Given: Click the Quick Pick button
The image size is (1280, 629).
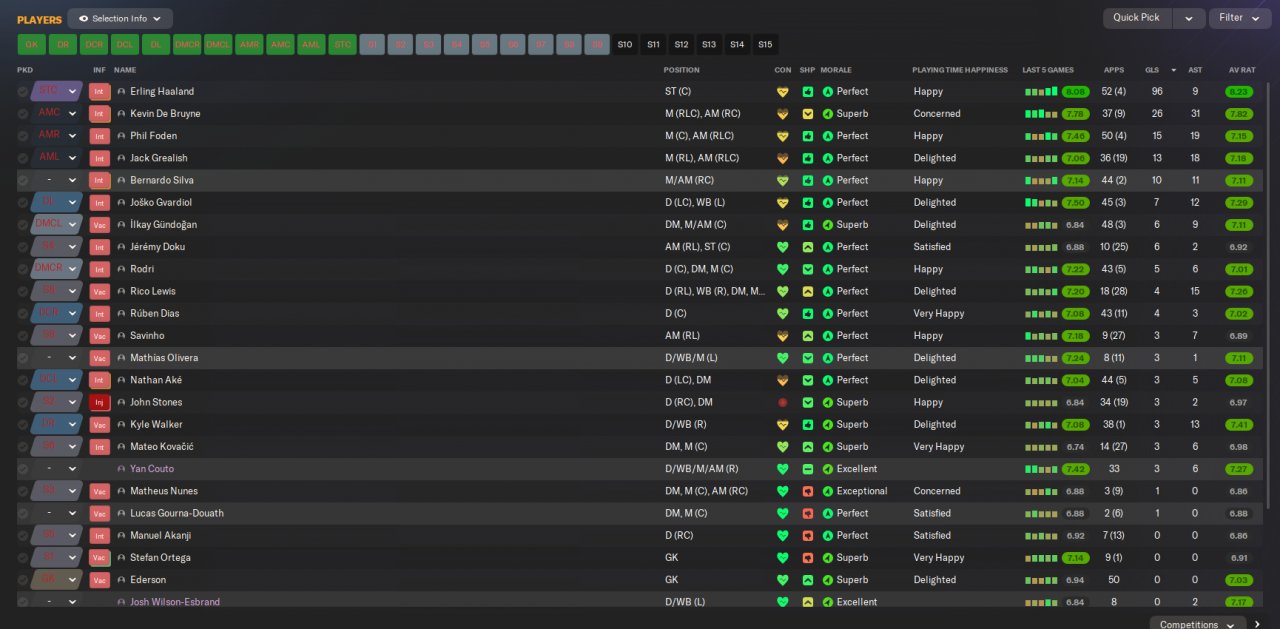Looking at the screenshot, I should (x=1137, y=18).
